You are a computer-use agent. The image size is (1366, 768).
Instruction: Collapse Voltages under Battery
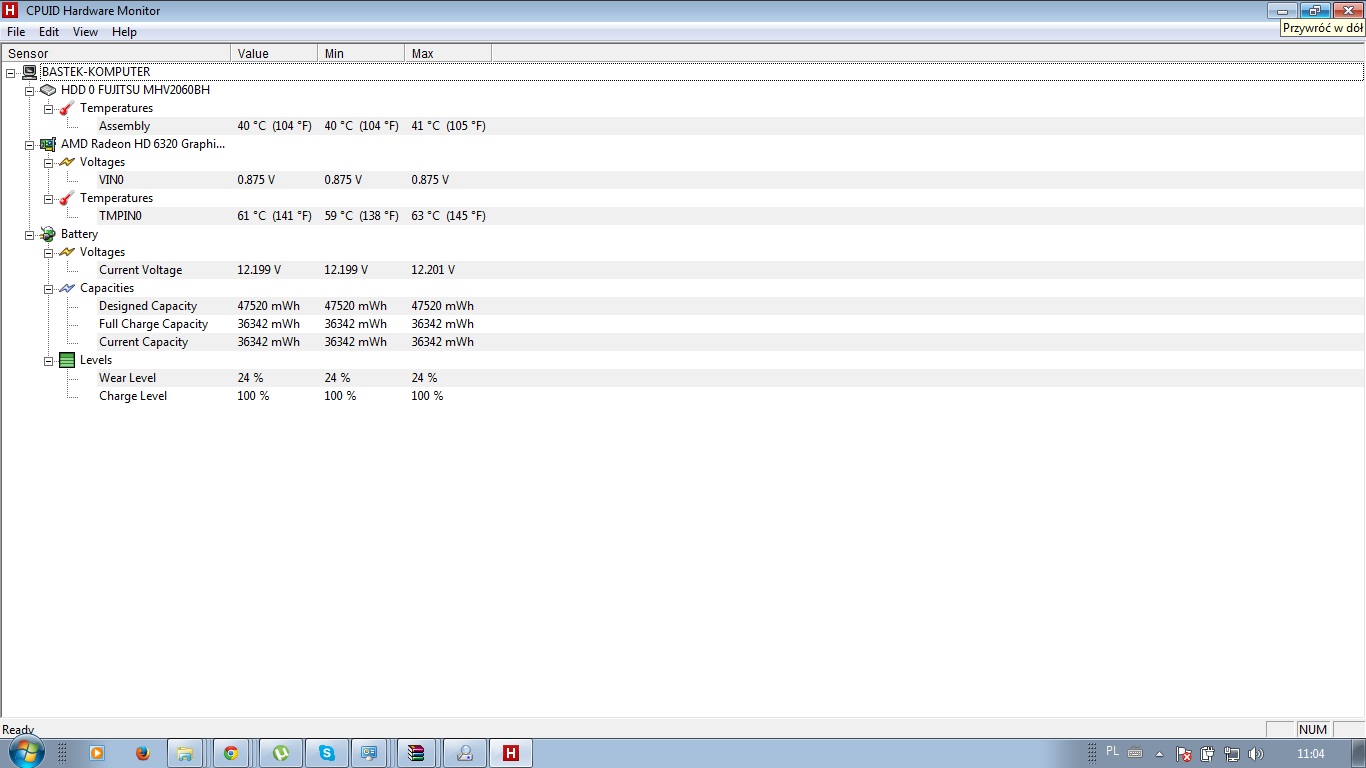click(49, 252)
